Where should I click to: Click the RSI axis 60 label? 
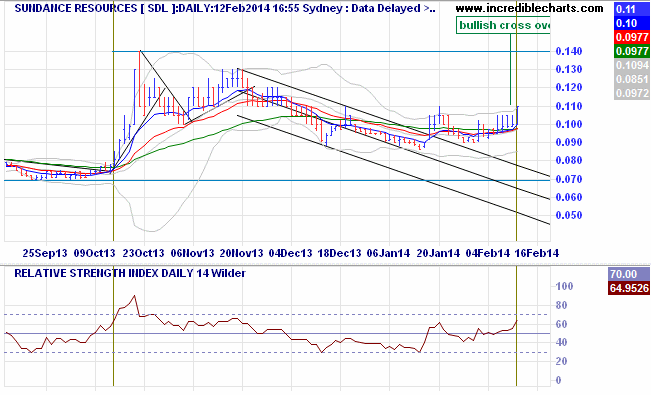(x=561, y=324)
